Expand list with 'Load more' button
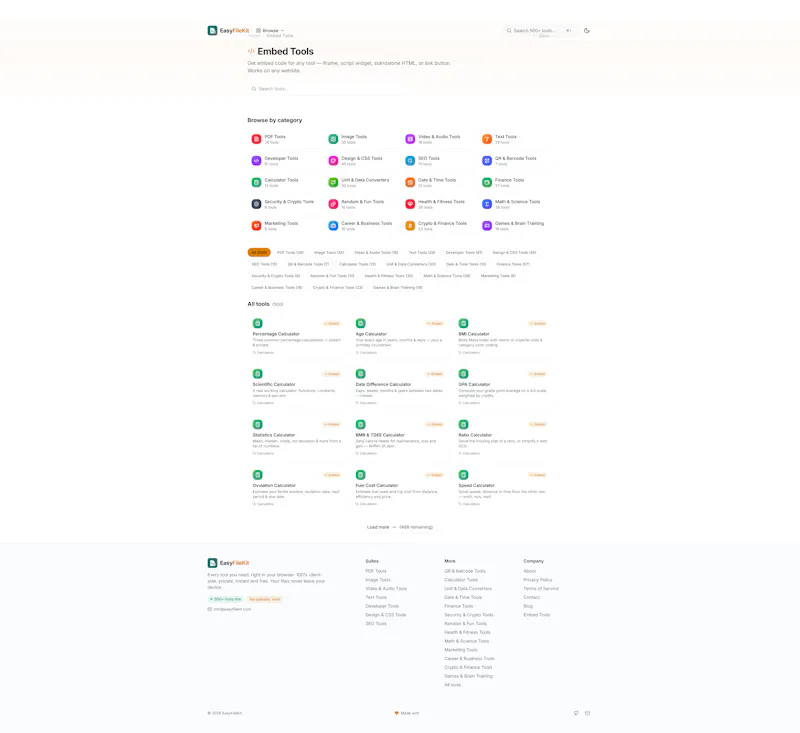This screenshot has height=733, width=800. (399, 527)
